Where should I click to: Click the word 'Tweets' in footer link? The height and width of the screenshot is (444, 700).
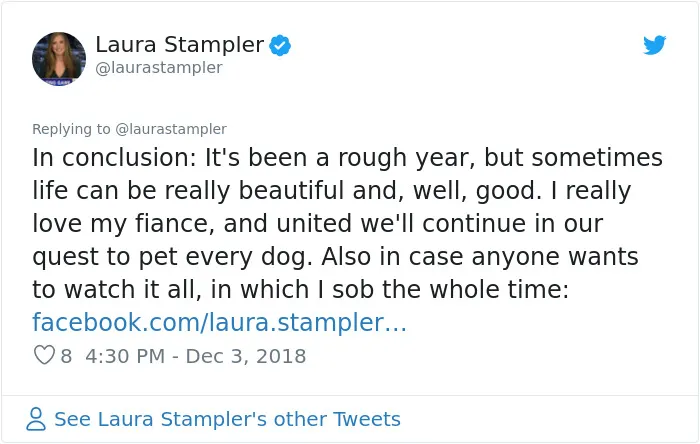367,419
